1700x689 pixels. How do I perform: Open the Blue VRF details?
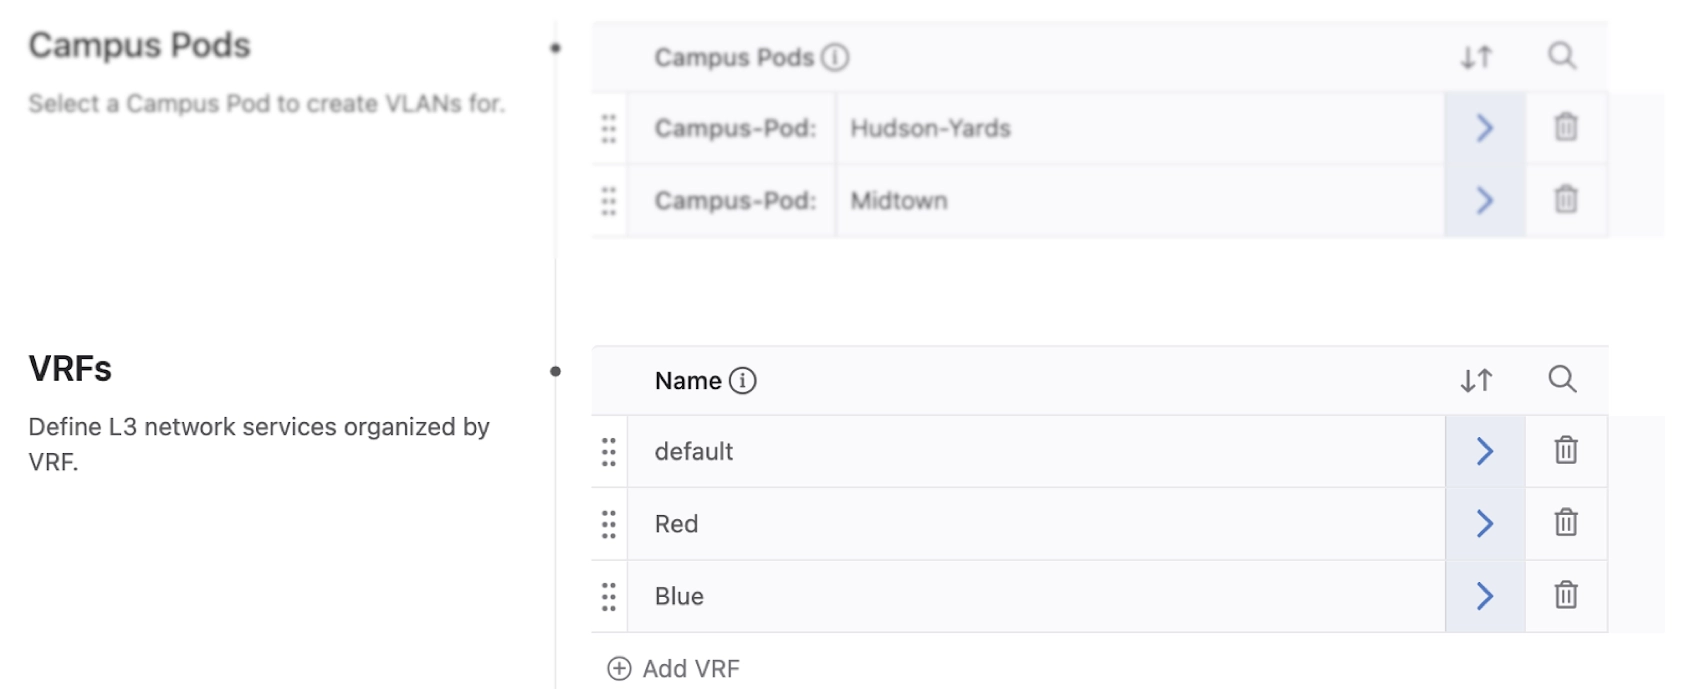[x=1485, y=596]
